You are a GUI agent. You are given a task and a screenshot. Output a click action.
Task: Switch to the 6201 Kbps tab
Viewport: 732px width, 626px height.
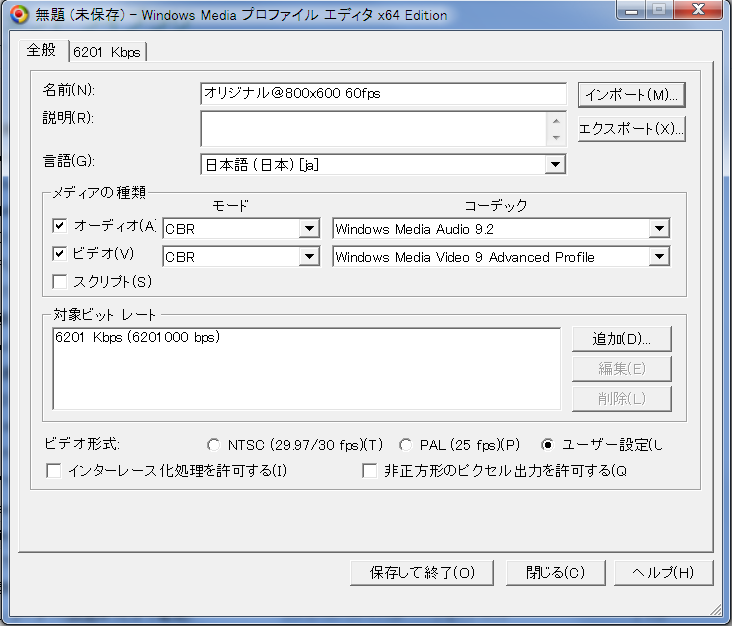(x=106, y=52)
